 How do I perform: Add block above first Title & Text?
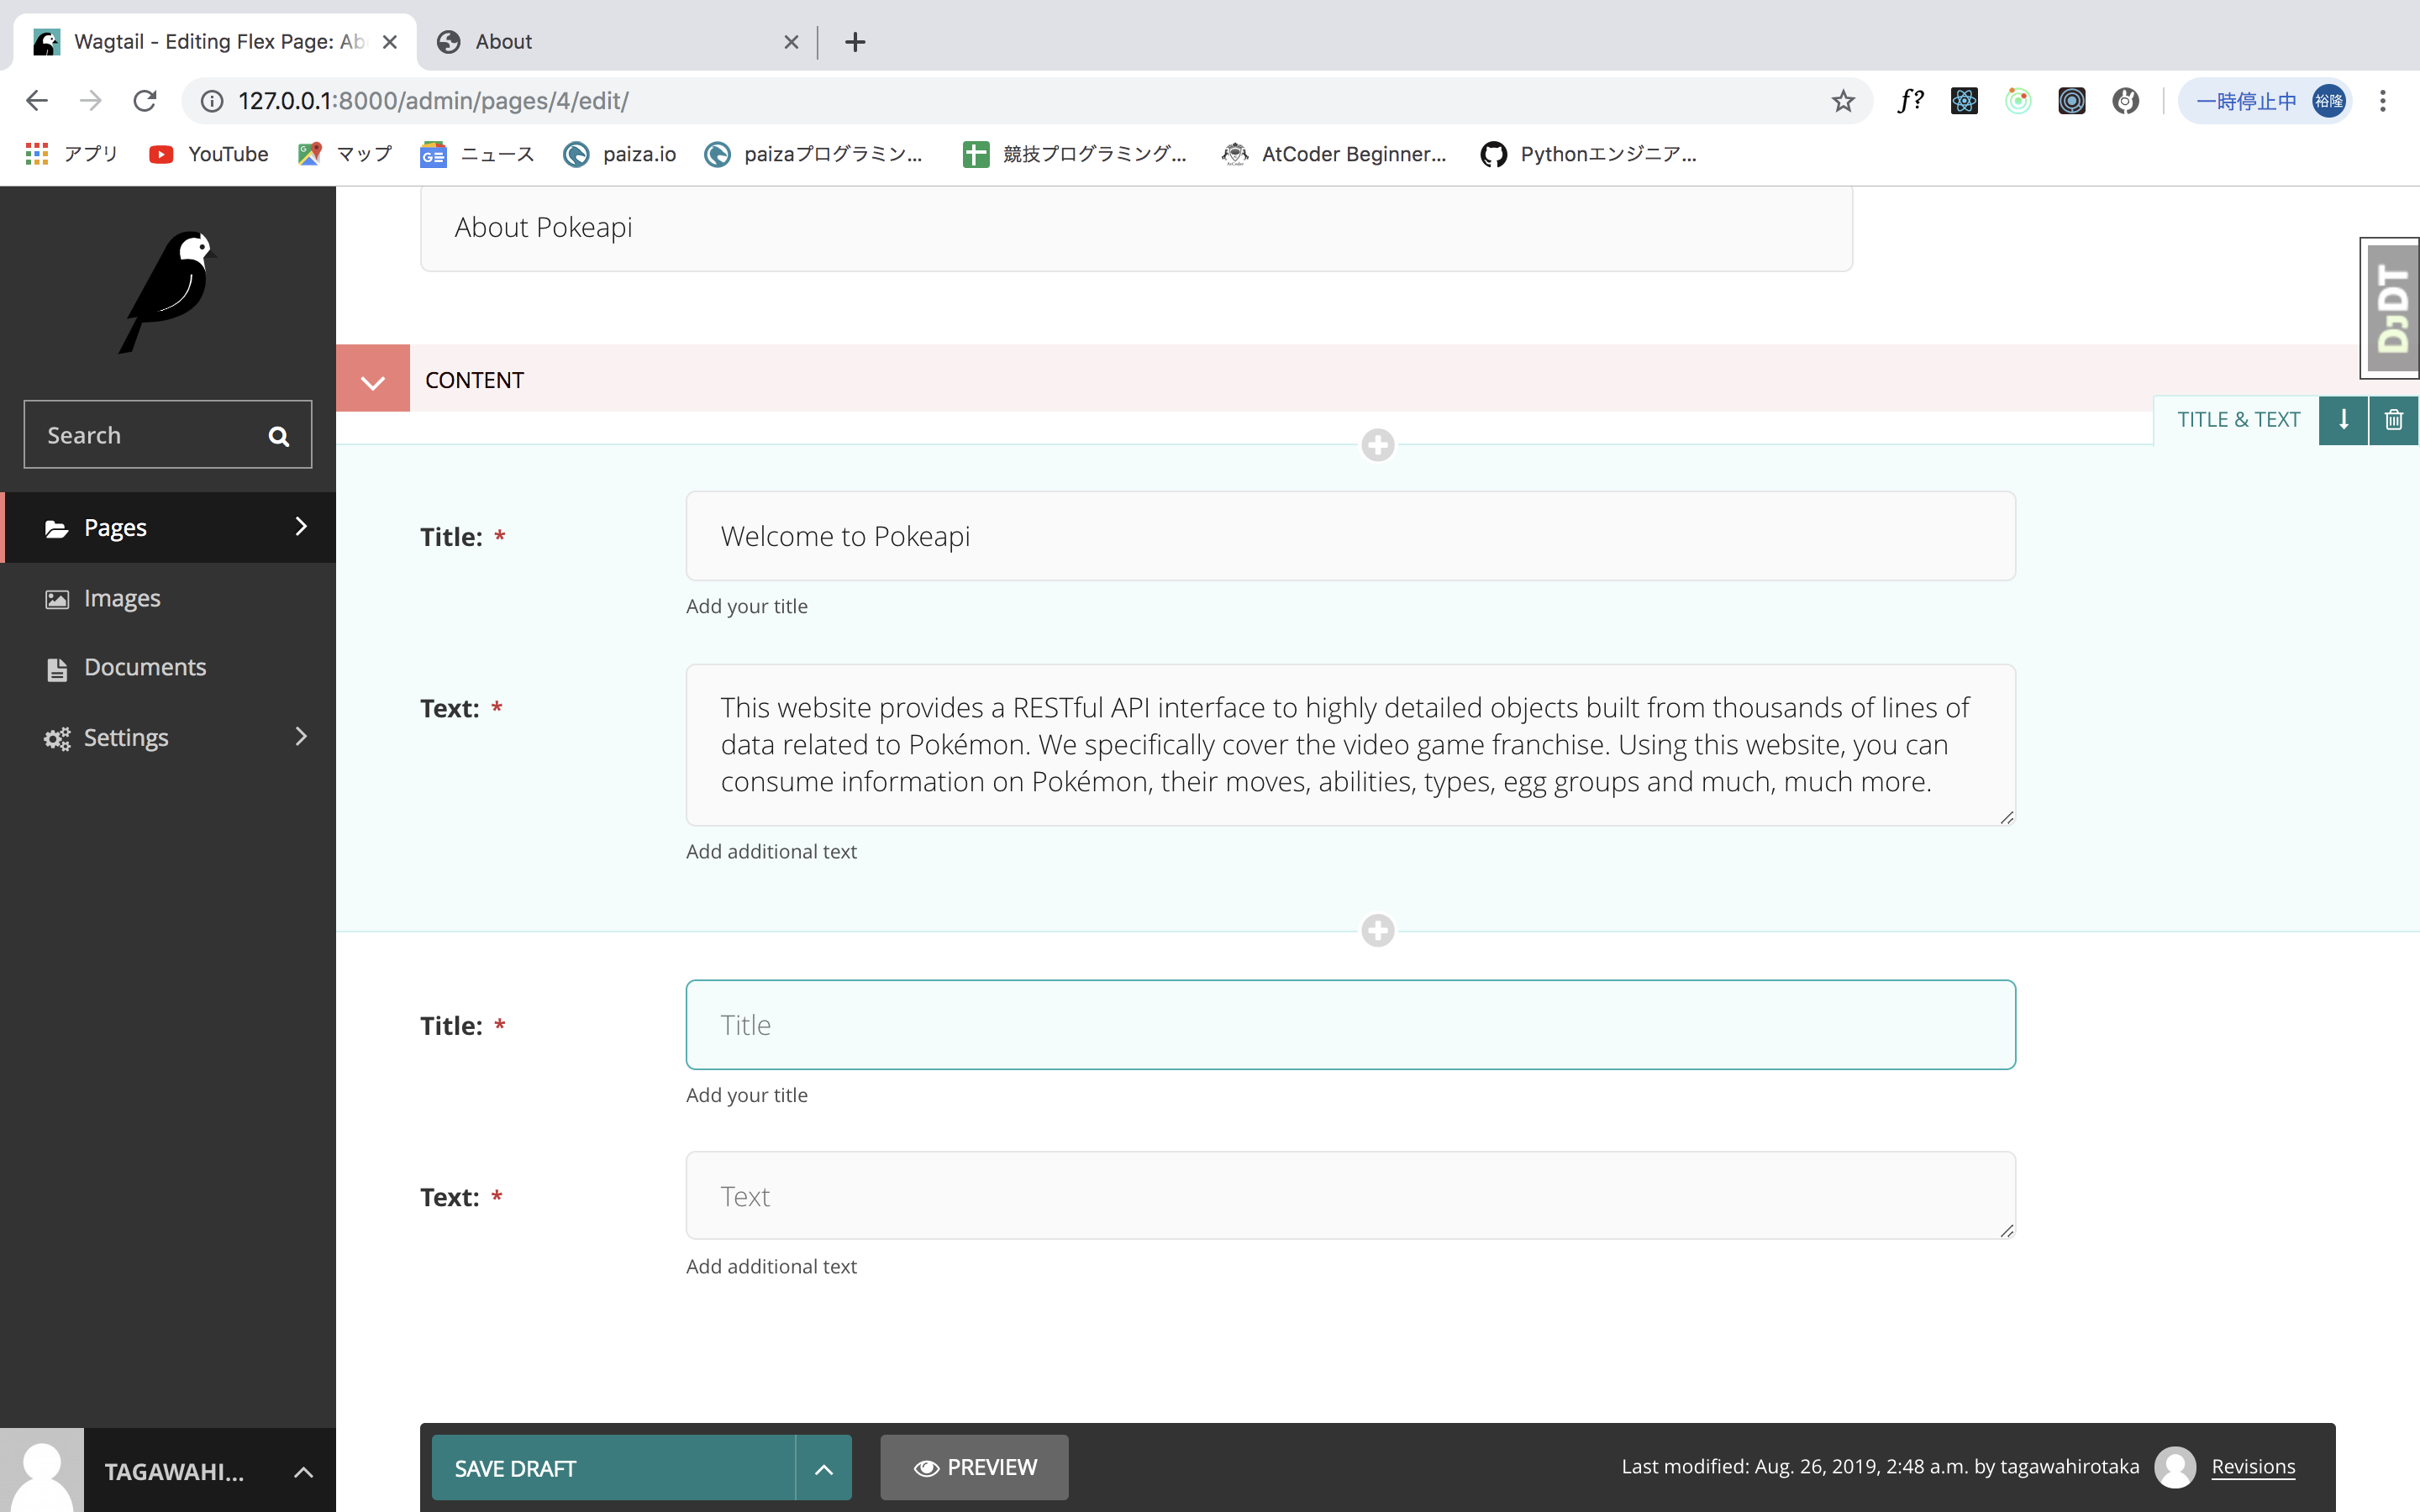(x=1377, y=445)
